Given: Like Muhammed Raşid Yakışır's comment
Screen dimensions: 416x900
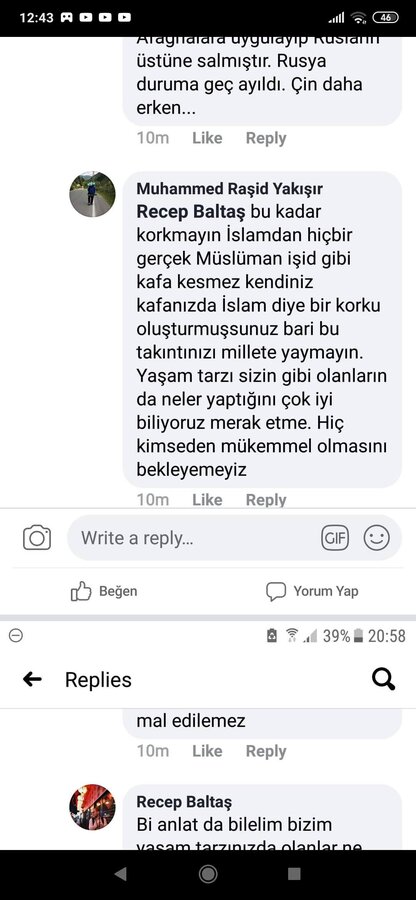Looking at the screenshot, I should coord(207,500).
